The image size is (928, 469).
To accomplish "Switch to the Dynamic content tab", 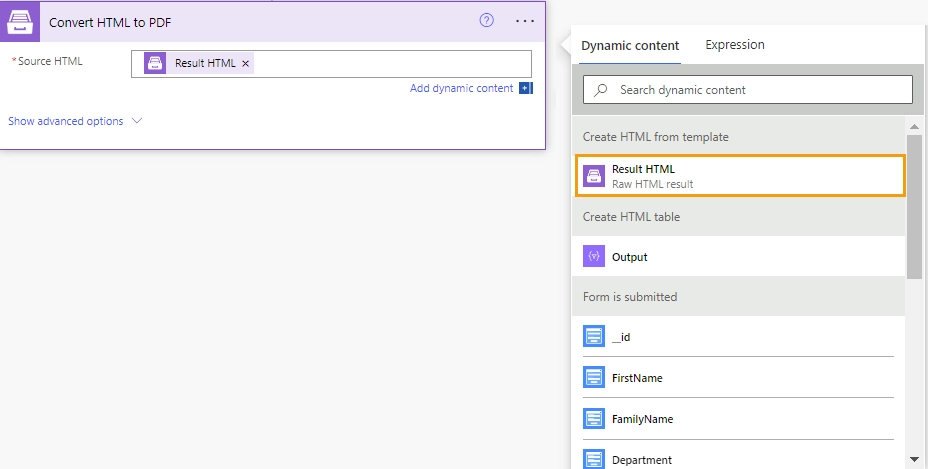I will tap(630, 46).
